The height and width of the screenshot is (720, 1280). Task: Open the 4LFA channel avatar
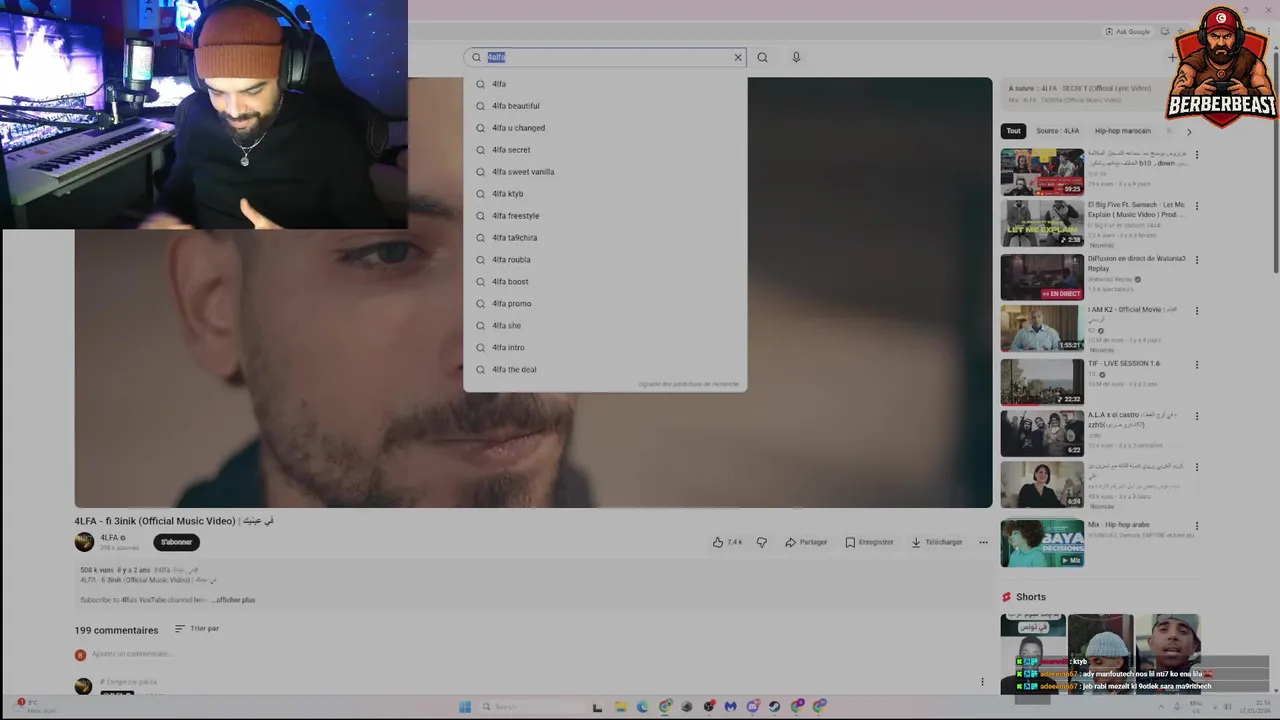click(x=84, y=542)
